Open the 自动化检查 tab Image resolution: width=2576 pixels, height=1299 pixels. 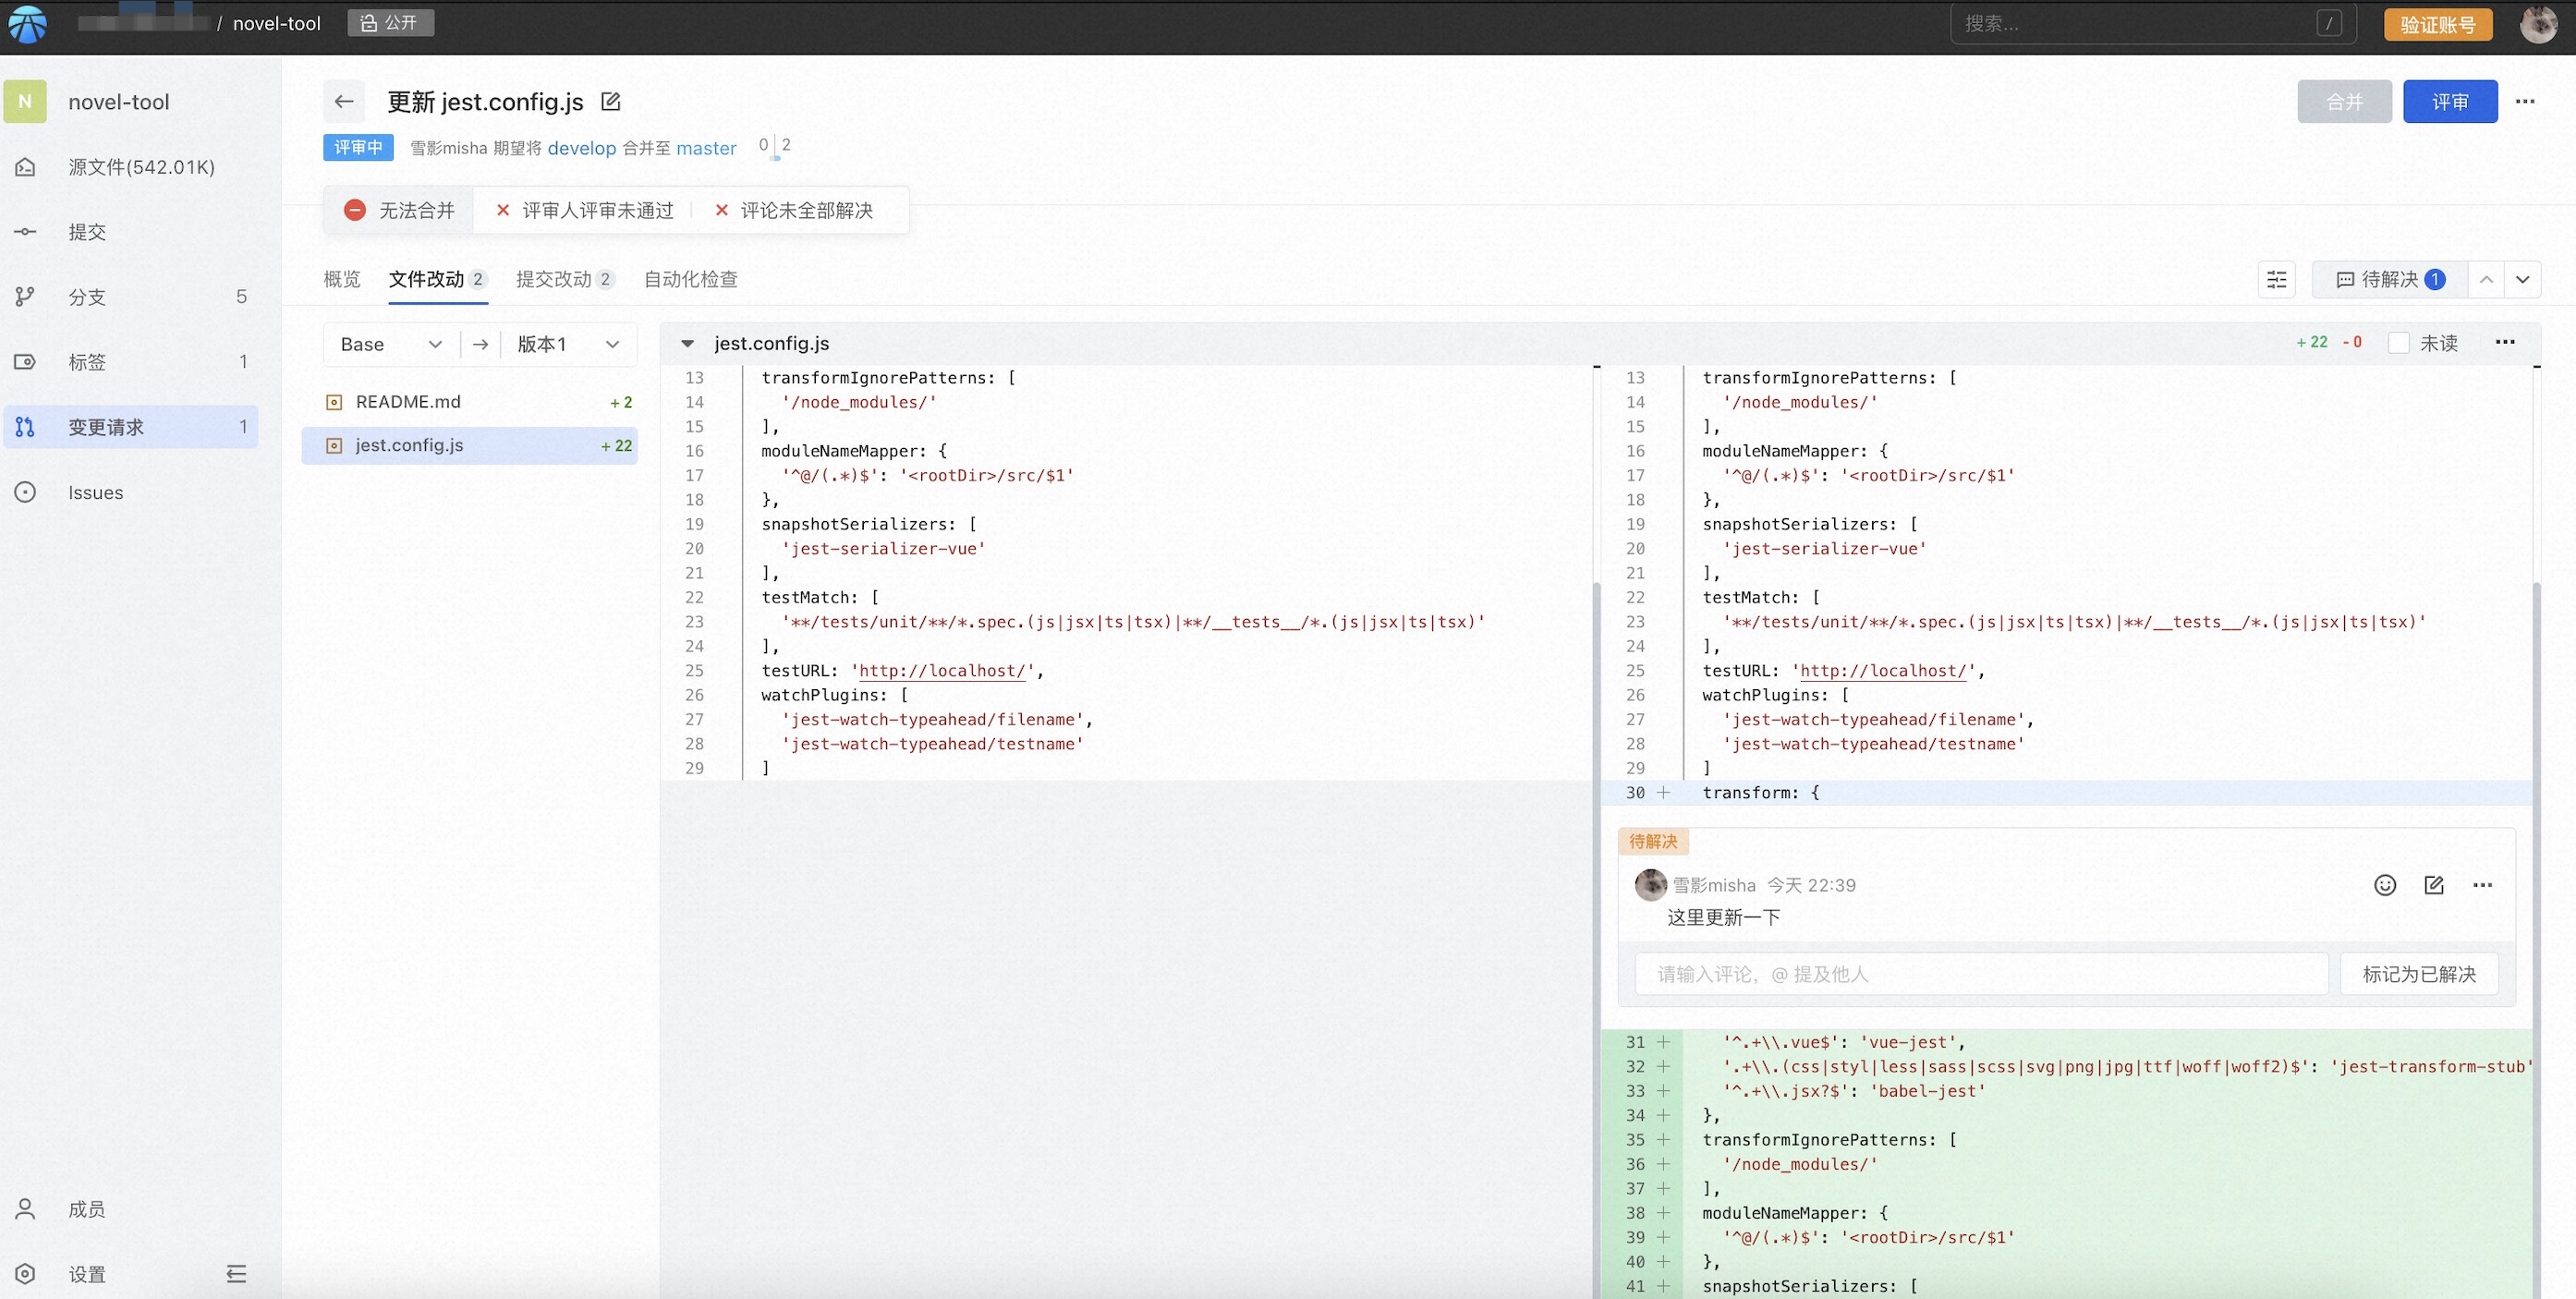click(690, 279)
